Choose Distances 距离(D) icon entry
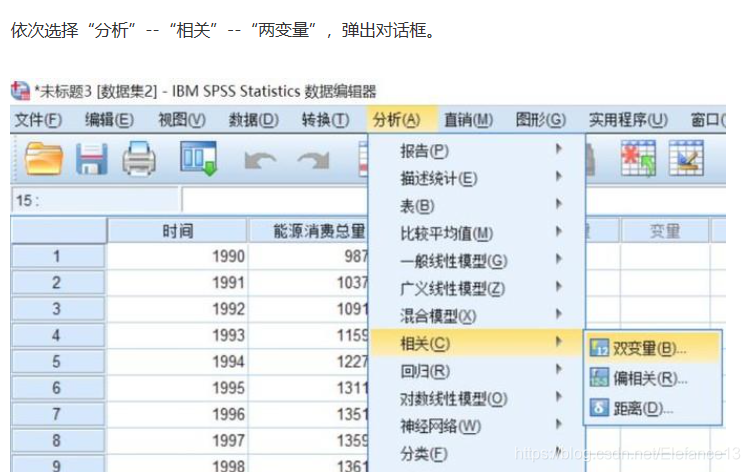The width and height of the screenshot is (750, 472). (x=652, y=408)
